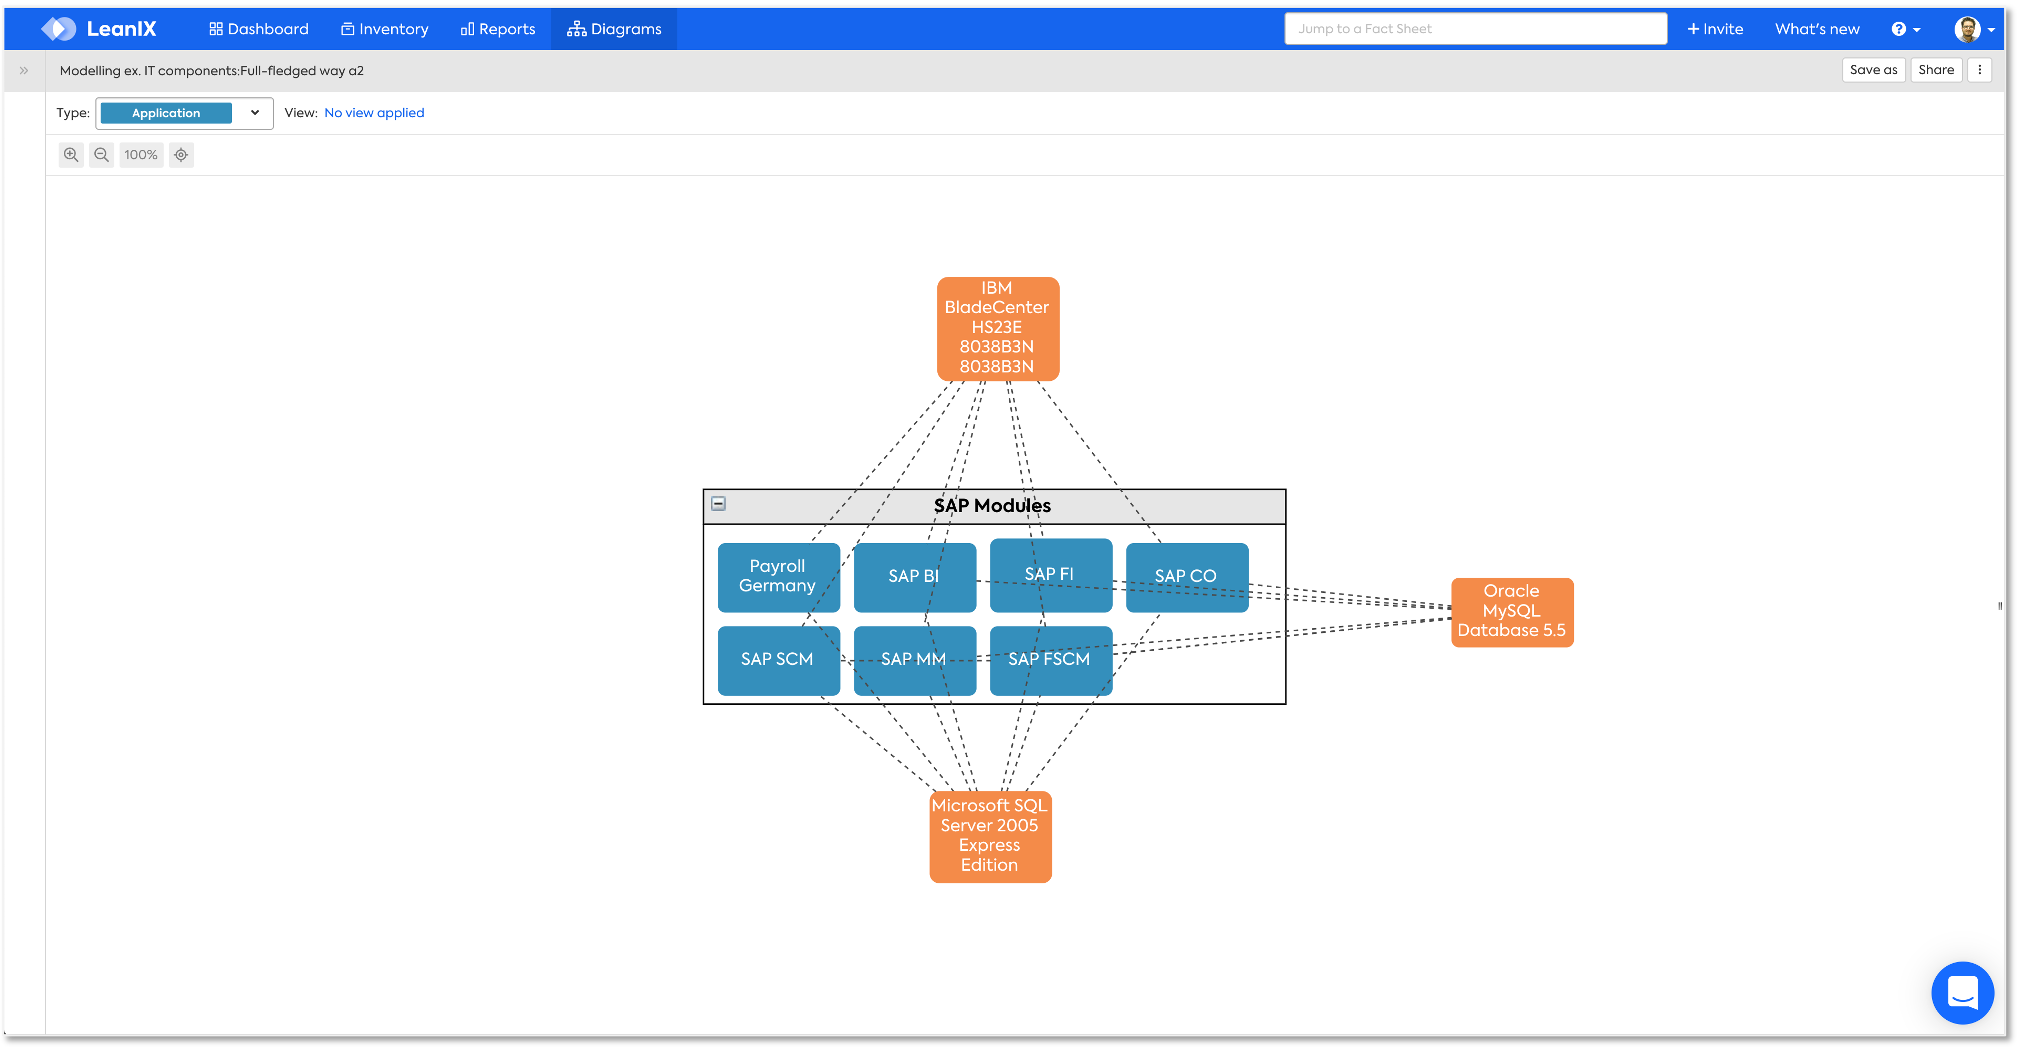Click the Invite button
The width and height of the screenshot is (2018, 1047).
click(1715, 29)
